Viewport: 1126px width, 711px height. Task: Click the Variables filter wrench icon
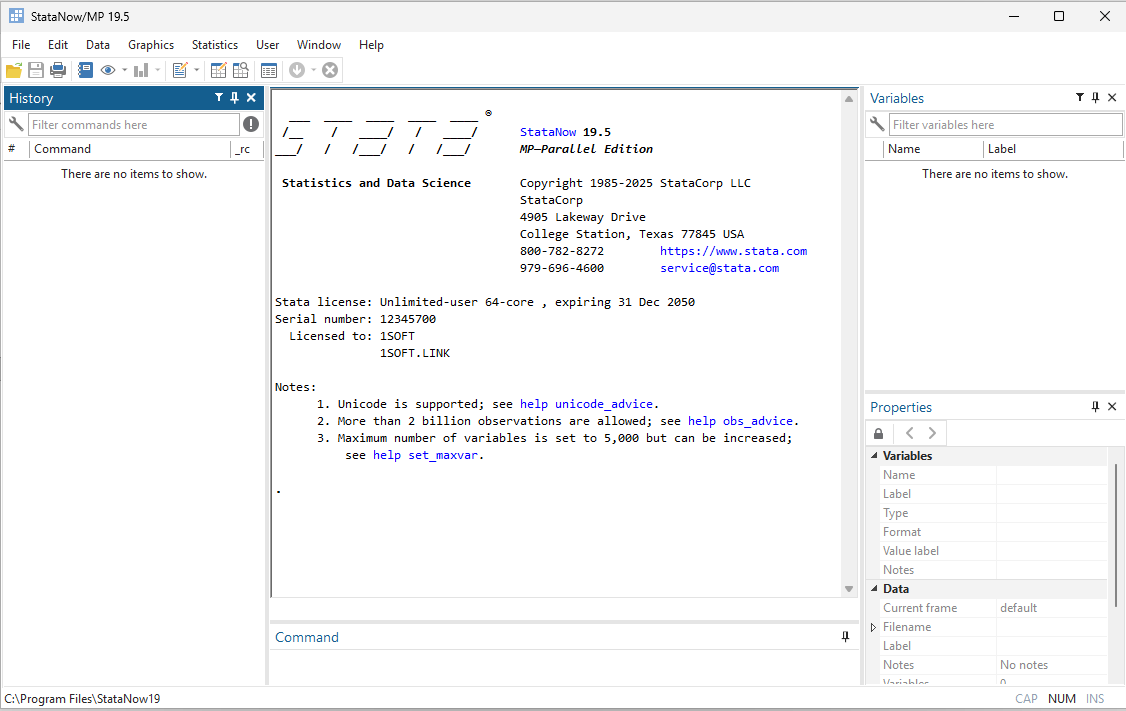click(x=877, y=124)
